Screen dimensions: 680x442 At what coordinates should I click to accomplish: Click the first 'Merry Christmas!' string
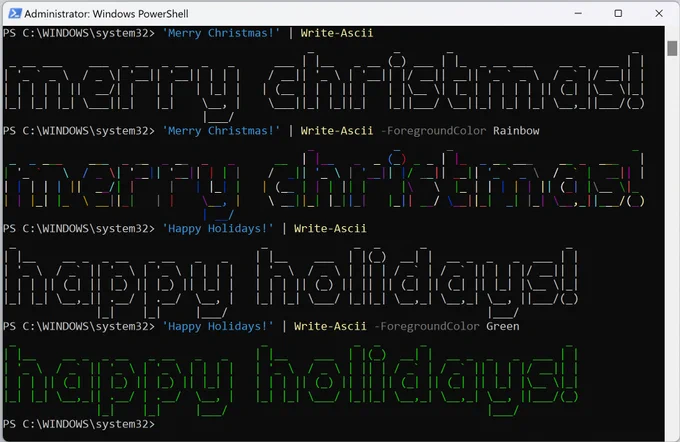221,33
